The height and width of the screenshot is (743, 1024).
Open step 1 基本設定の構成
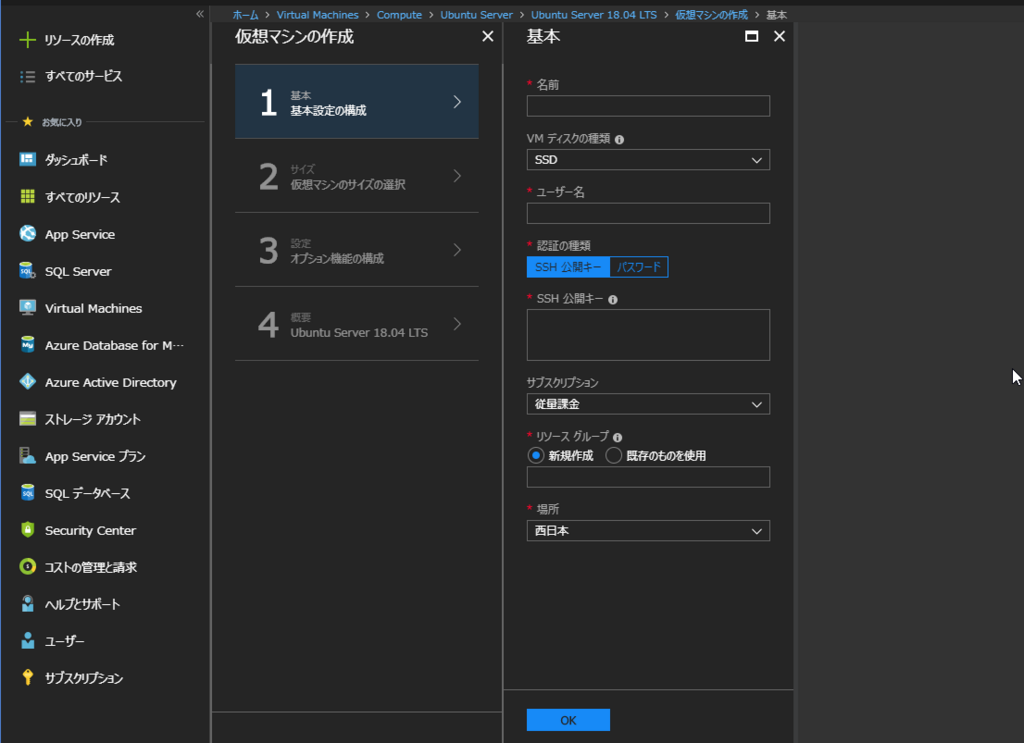pyautogui.click(x=357, y=101)
